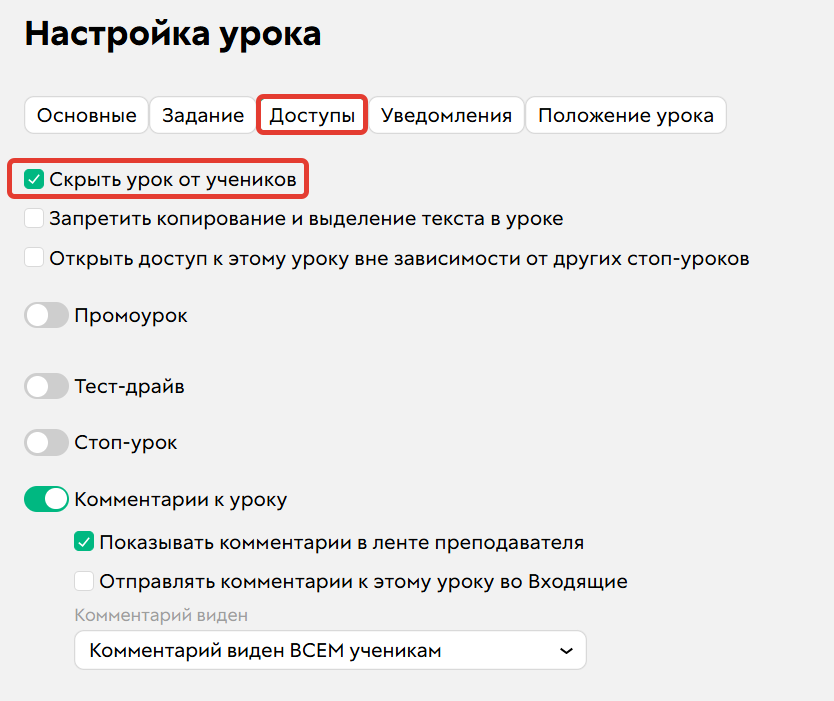Image resolution: width=834 pixels, height=701 pixels.
Task: Uncheck Скрыть урок от учеников checkbox
Action: pos(34,179)
